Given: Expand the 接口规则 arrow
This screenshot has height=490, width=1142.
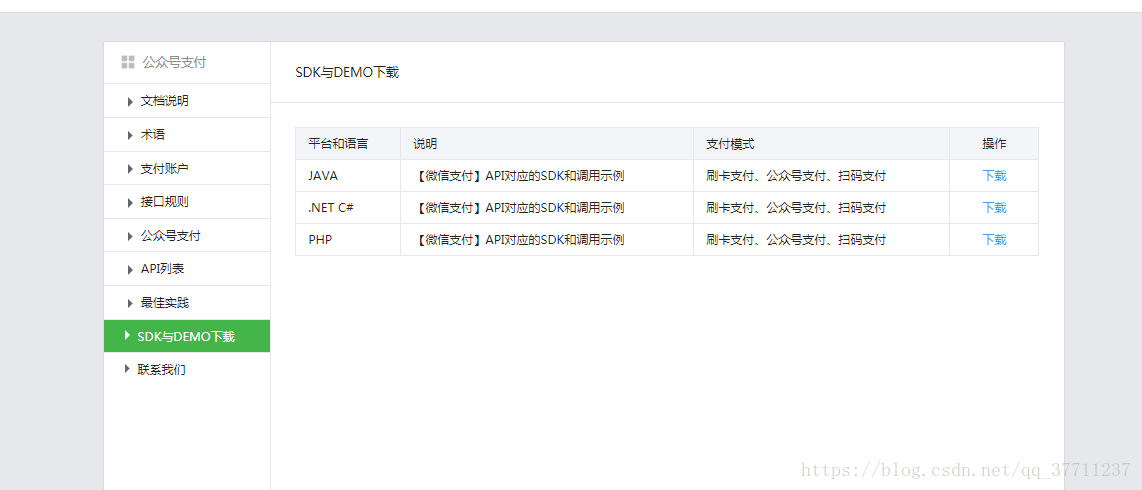Looking at the screenshot, I should (130, 202).
